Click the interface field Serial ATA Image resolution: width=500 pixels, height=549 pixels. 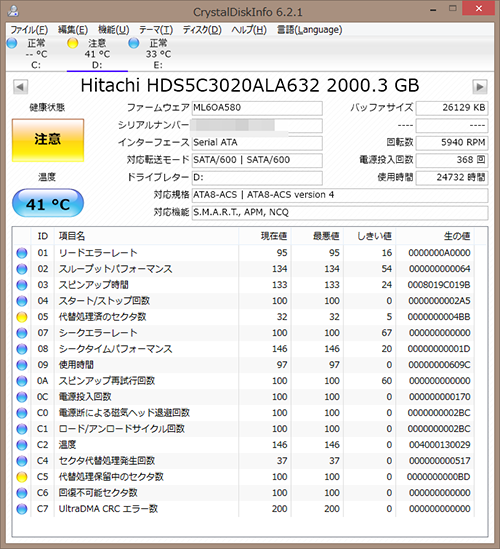coord(257,143)
